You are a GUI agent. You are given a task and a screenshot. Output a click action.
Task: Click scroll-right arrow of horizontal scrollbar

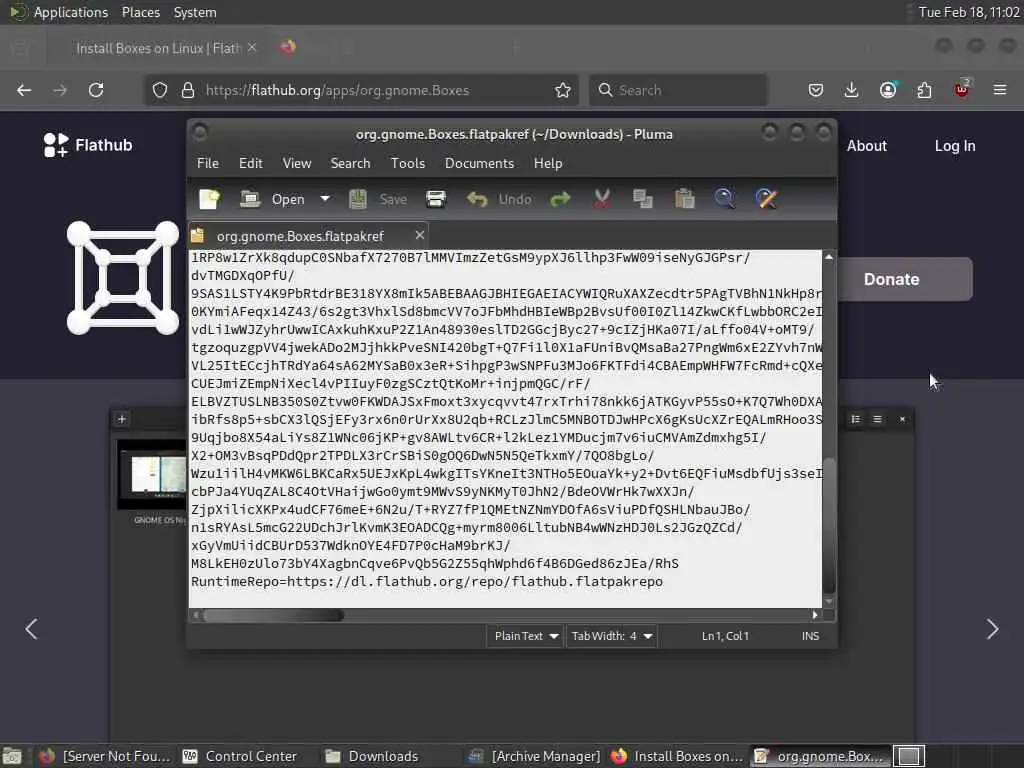(814, 615)
